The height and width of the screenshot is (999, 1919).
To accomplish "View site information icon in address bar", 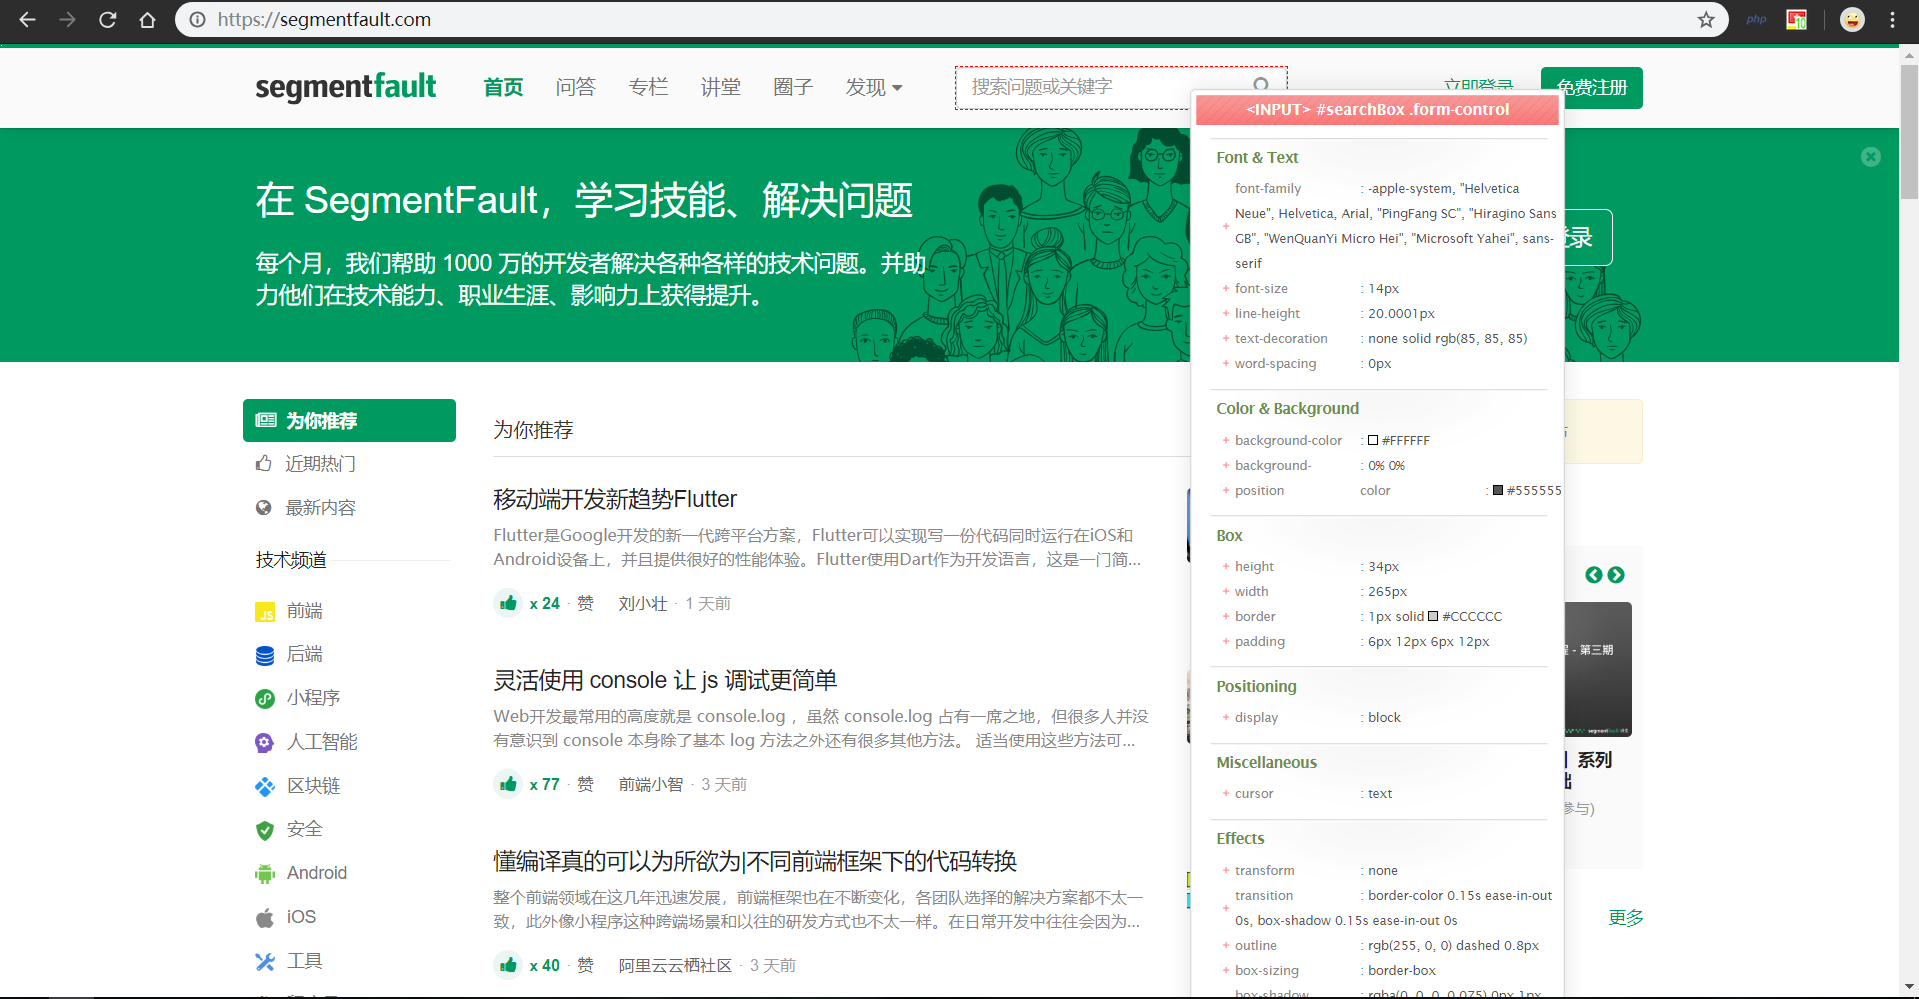I will (198, 20).
